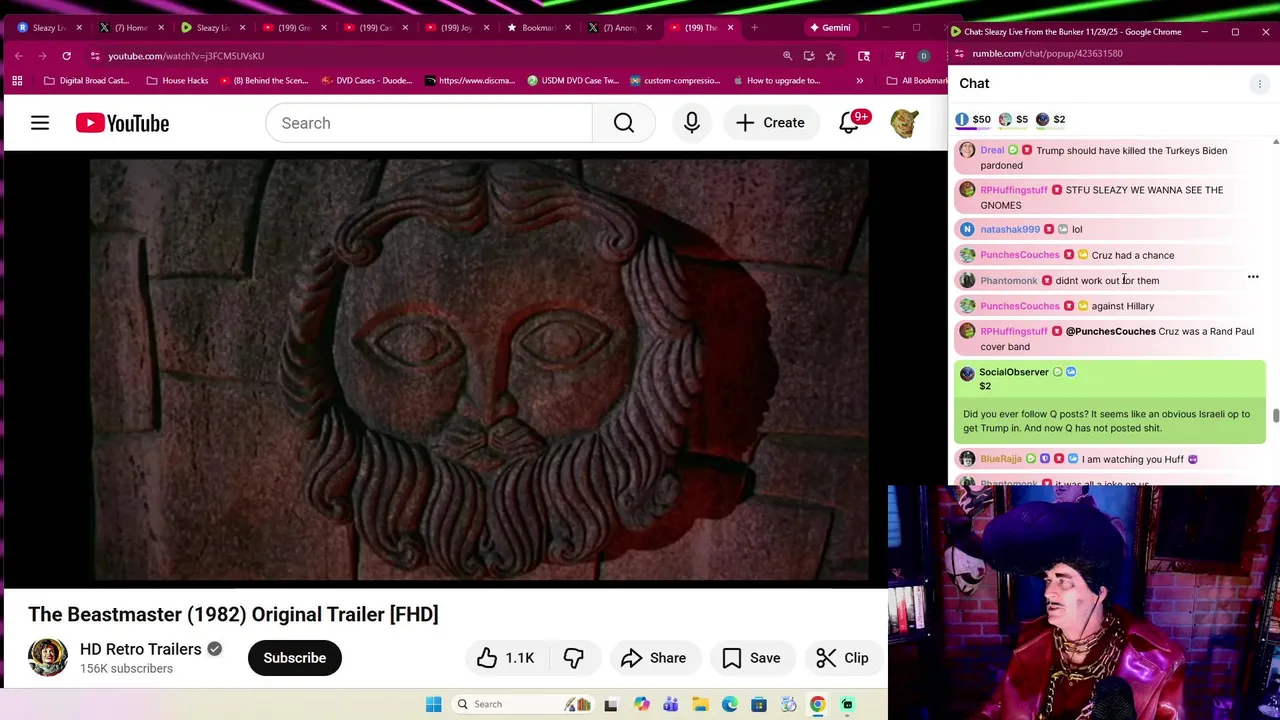Click the $2 rant tier pill

(1051, 119)
